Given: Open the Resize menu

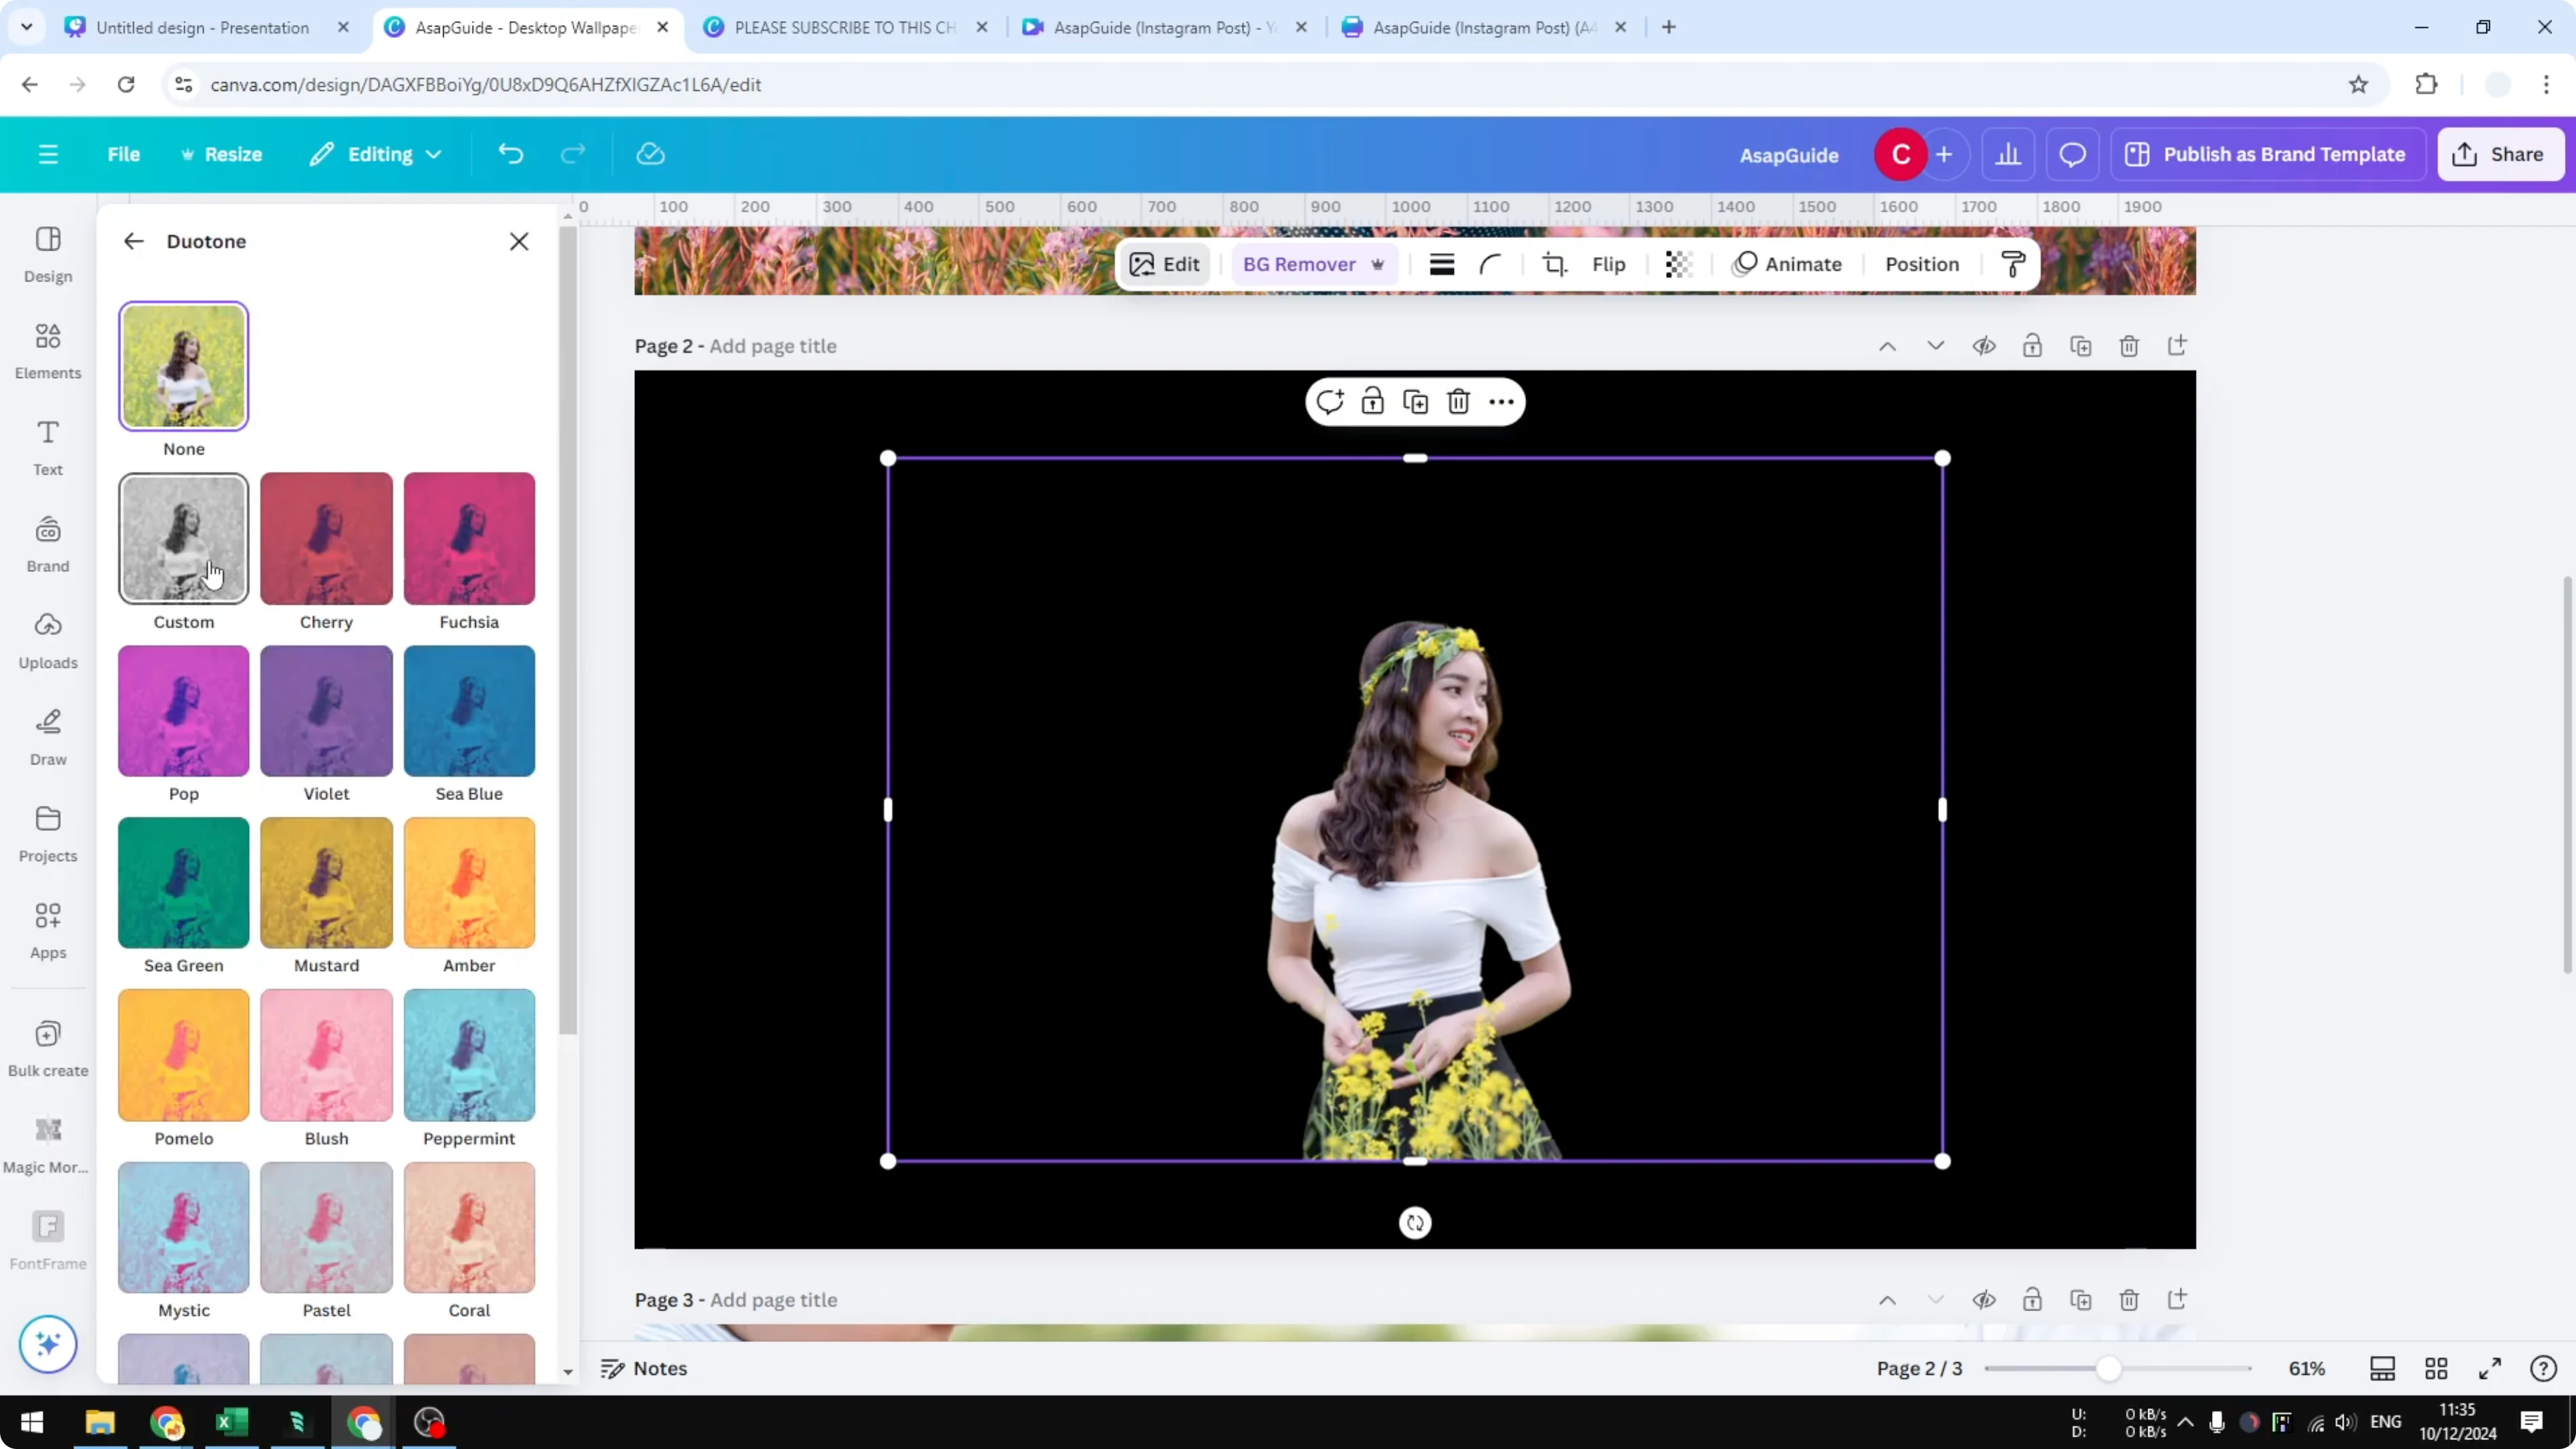Looking at the screenshot, I should pyautogui.click(x=222, y=154).
